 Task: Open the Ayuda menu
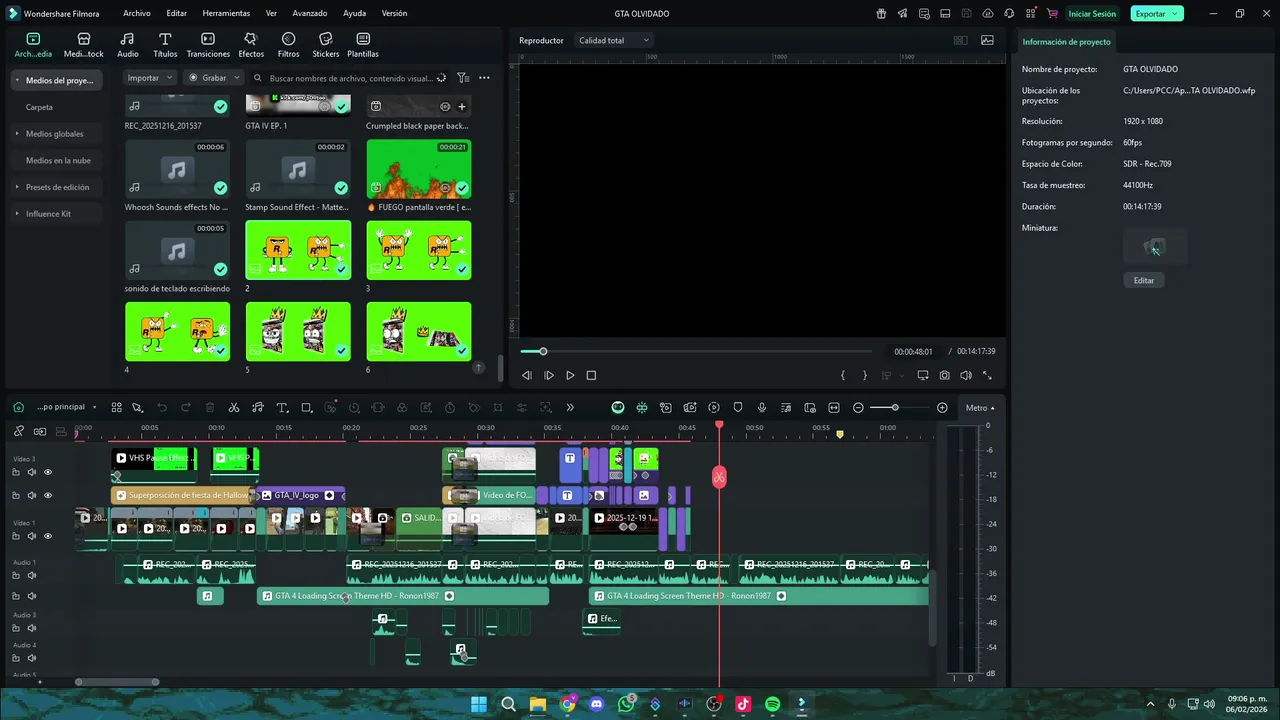355,14
